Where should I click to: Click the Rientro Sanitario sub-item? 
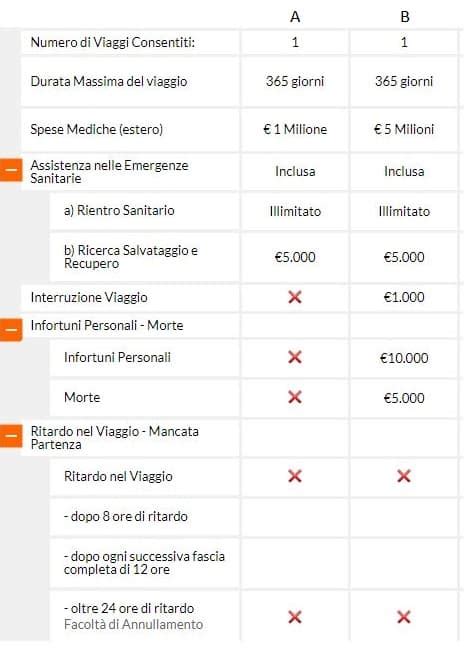pos(119,210)
